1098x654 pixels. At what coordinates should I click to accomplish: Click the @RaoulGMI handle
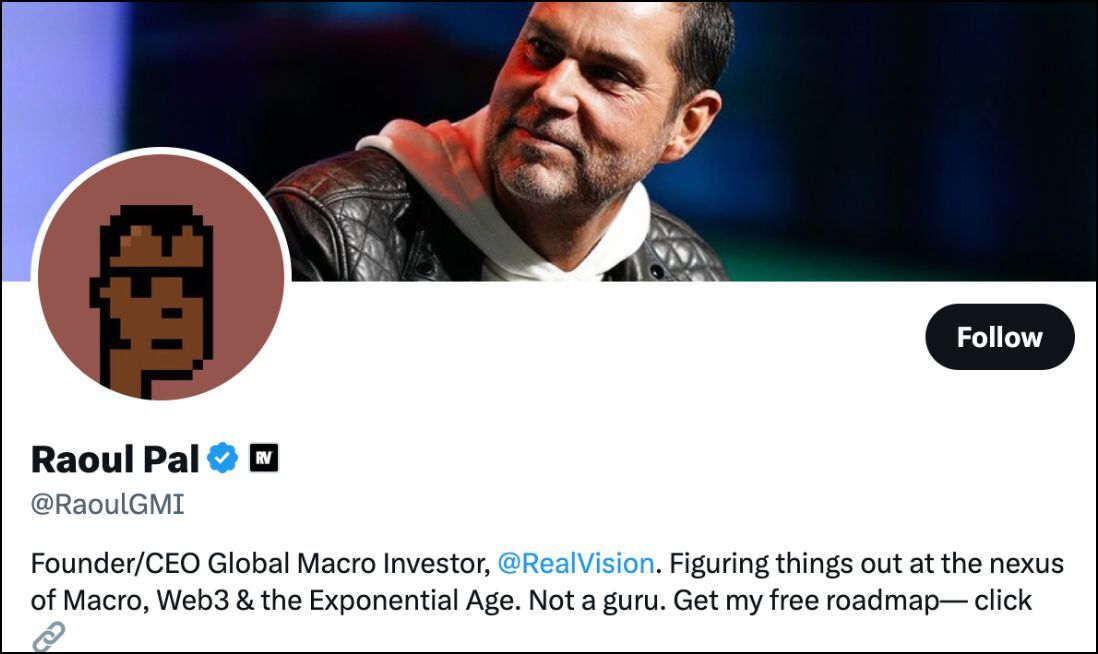pyautogui.click(x=108, y=504)
